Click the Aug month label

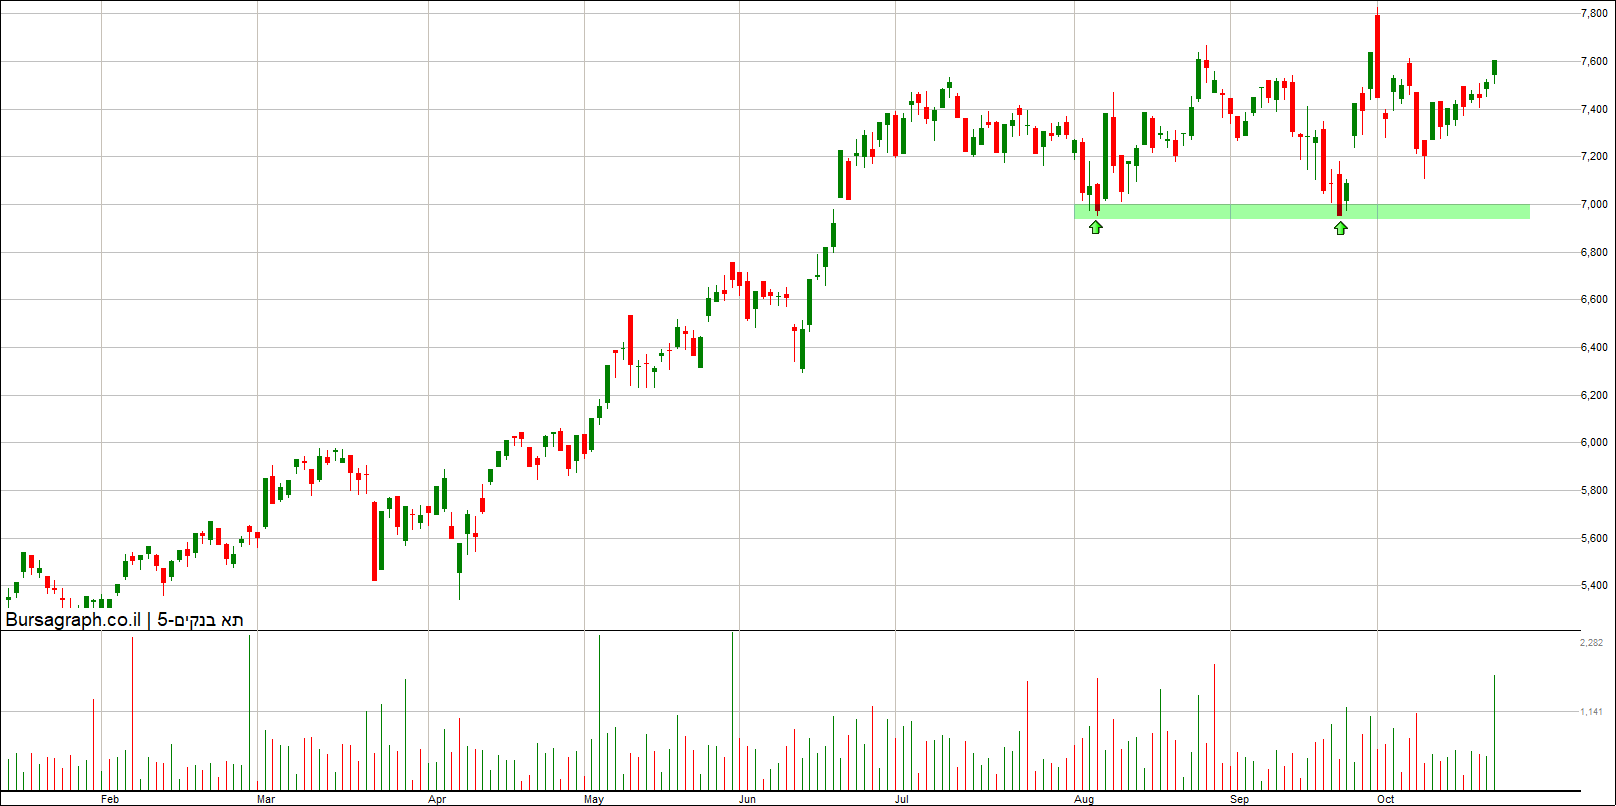[1084, 799]
